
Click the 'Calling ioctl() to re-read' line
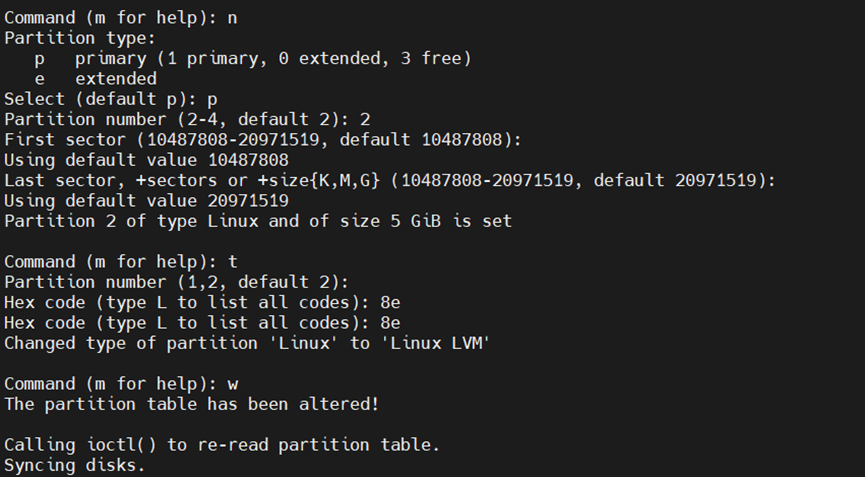[222, 445]
